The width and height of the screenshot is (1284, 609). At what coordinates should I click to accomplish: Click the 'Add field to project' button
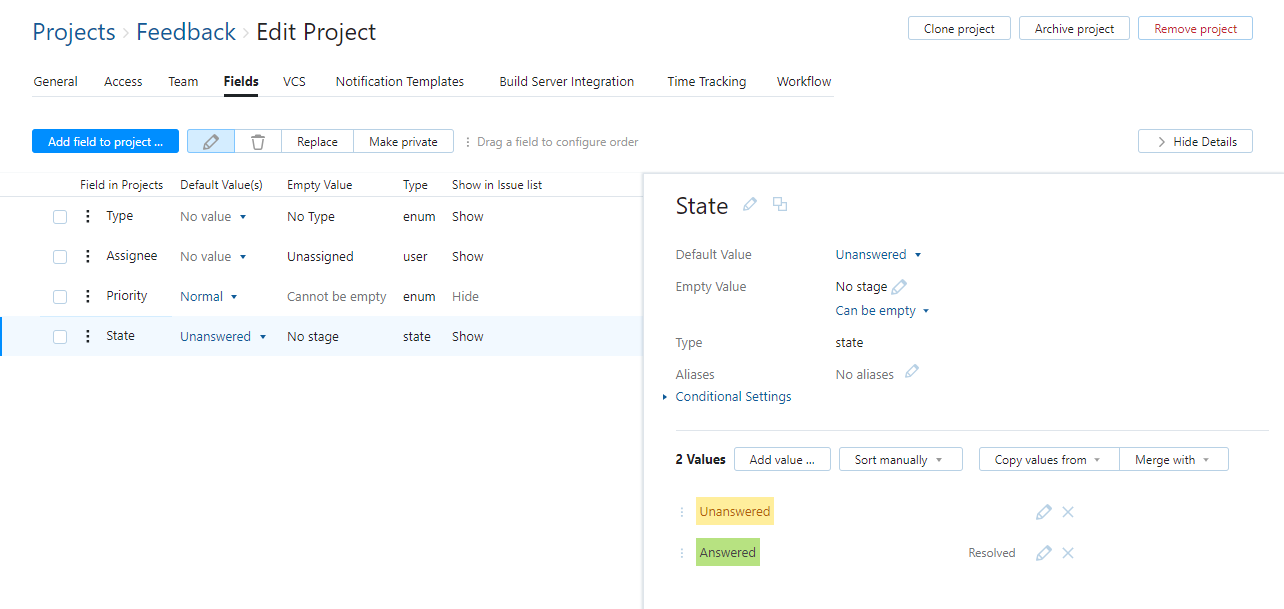click(x=105, y=142)
